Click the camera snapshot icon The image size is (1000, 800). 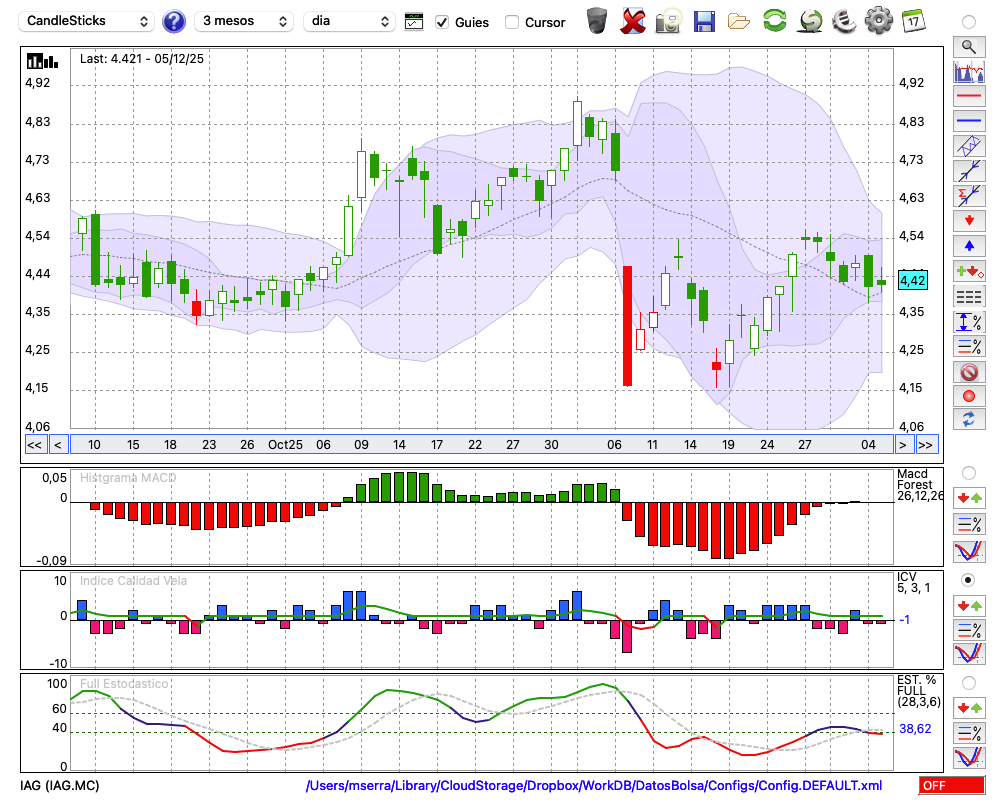pos(668,21)
